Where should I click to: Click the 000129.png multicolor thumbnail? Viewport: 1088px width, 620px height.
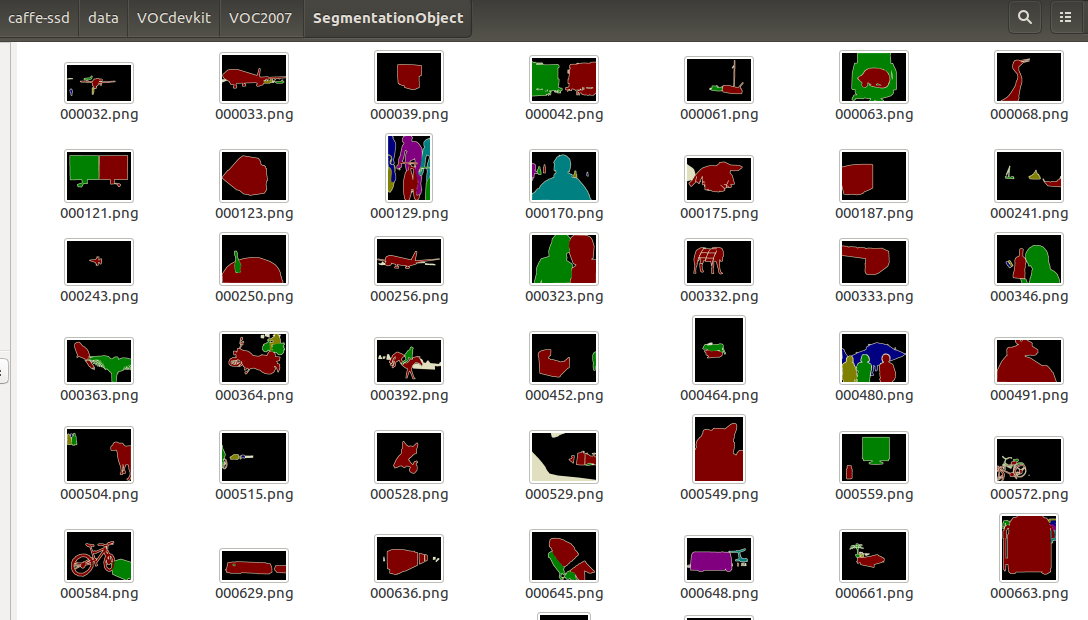(409, 168)
